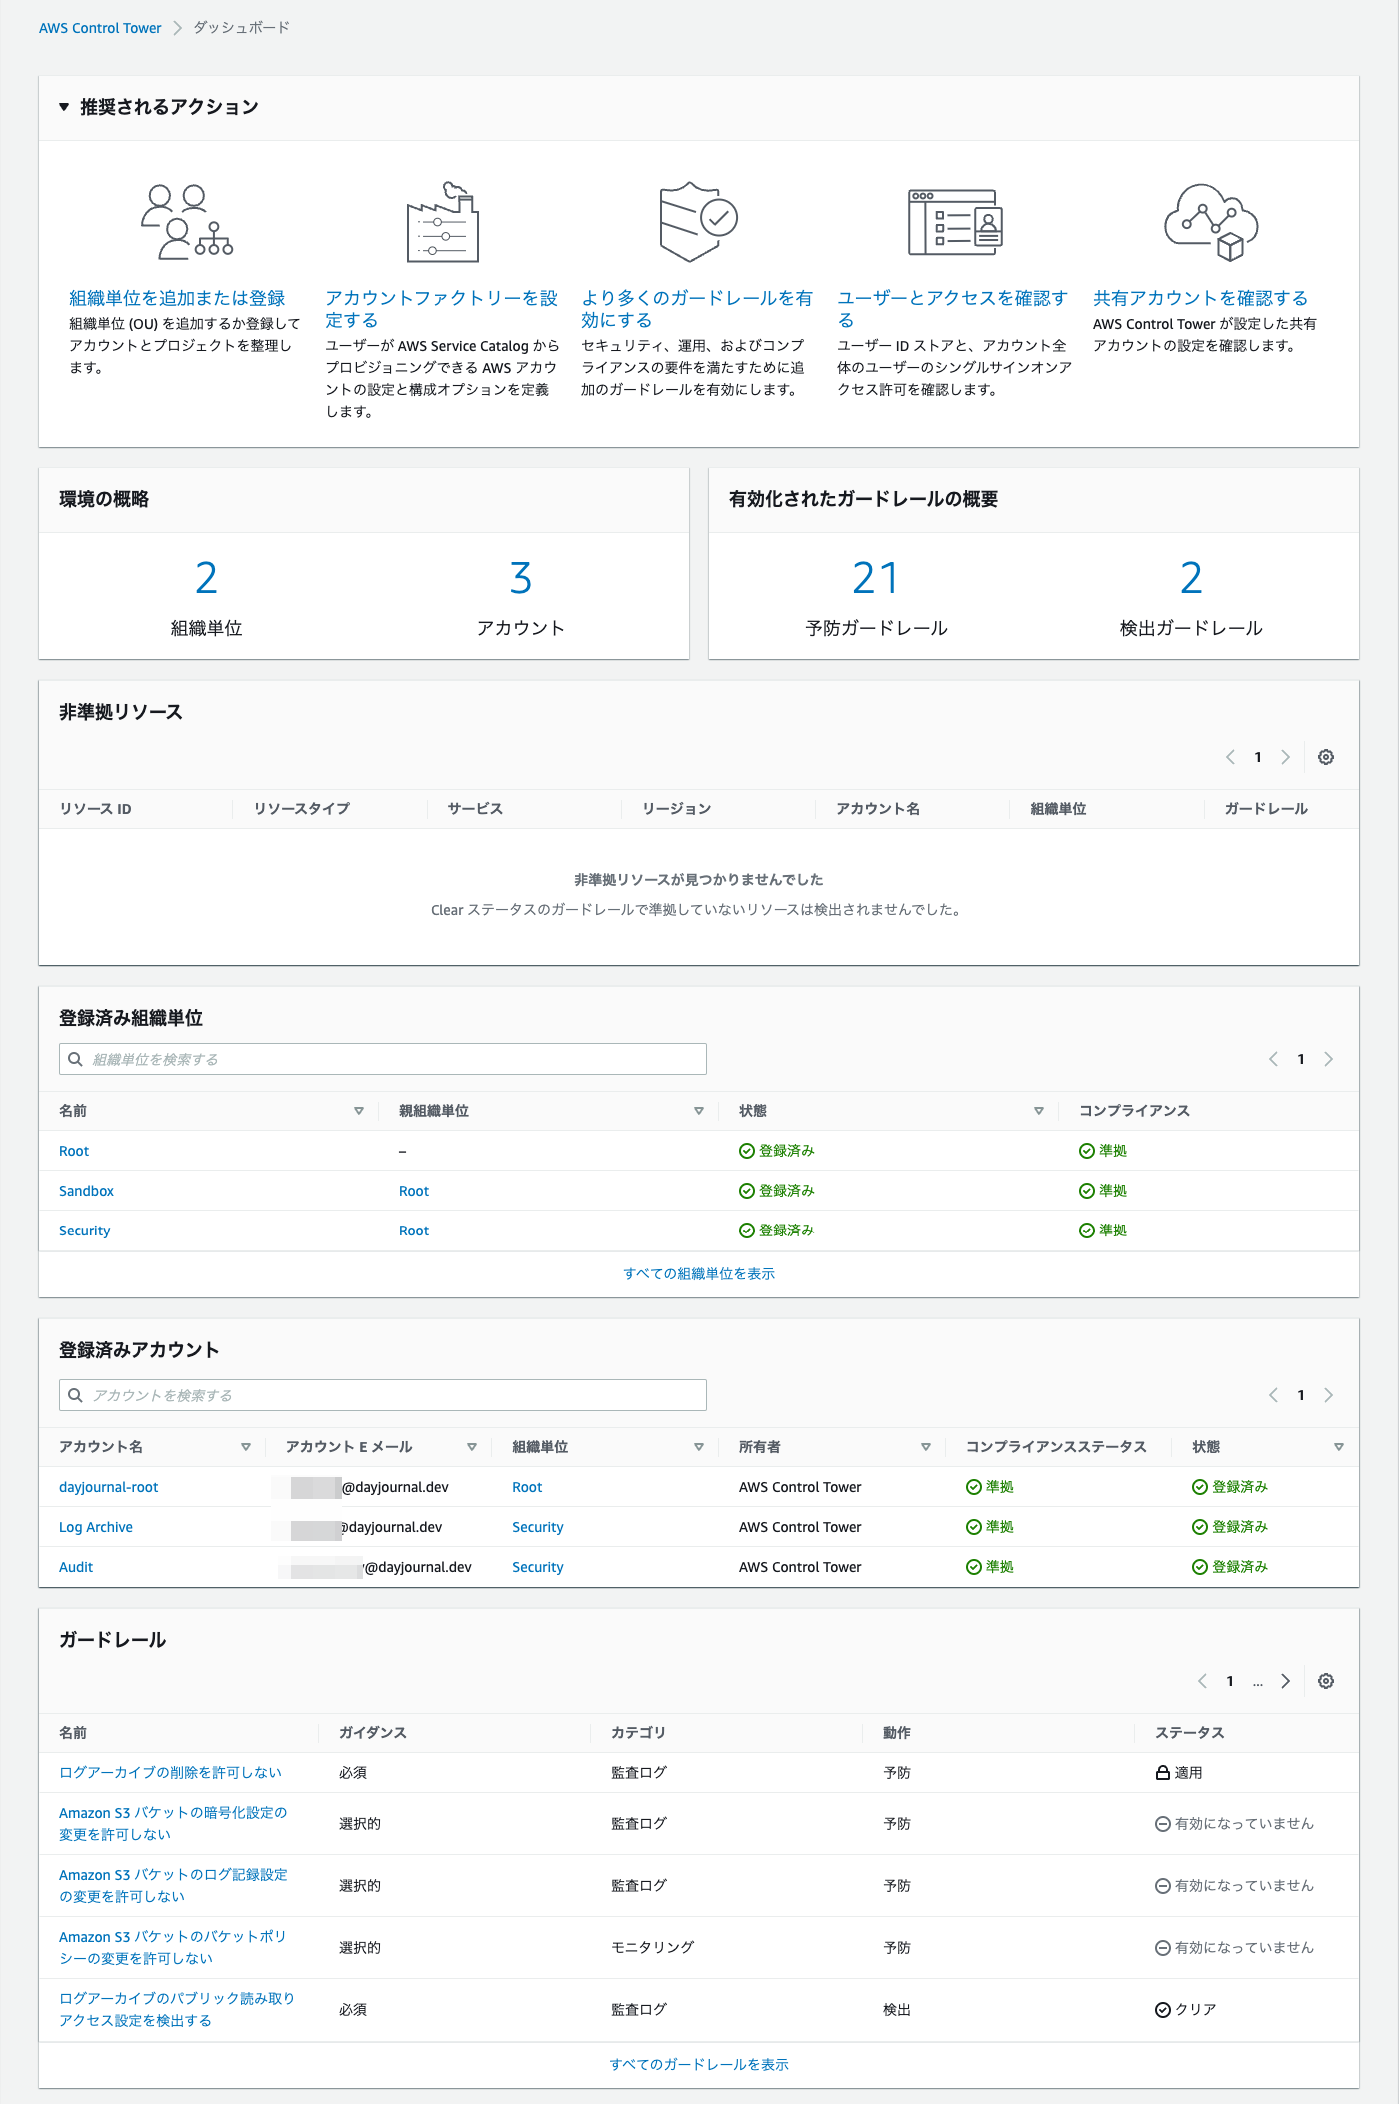Sort accounts by アカウント E メール column
The width and height of the screenshot is (1399, 2104).
click(x=472, y=1447)
